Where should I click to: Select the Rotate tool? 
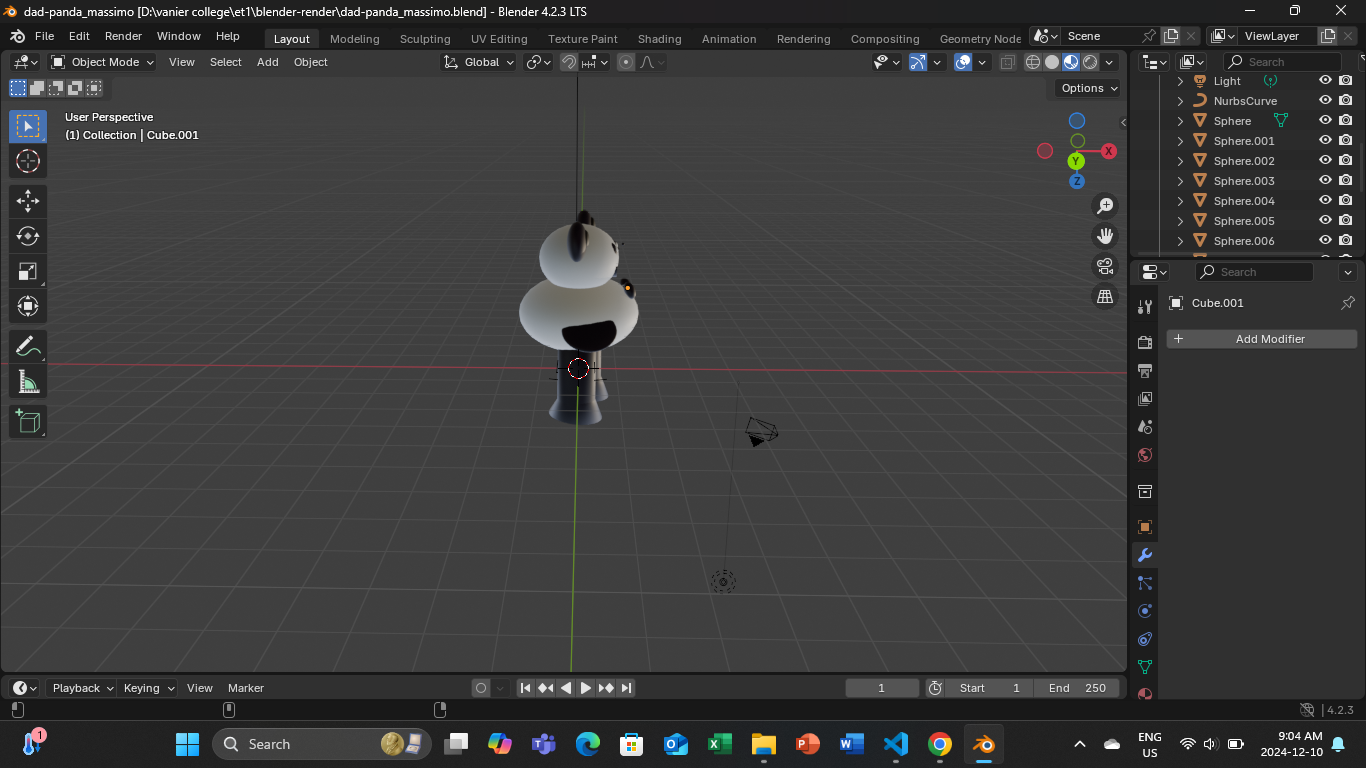28,236
